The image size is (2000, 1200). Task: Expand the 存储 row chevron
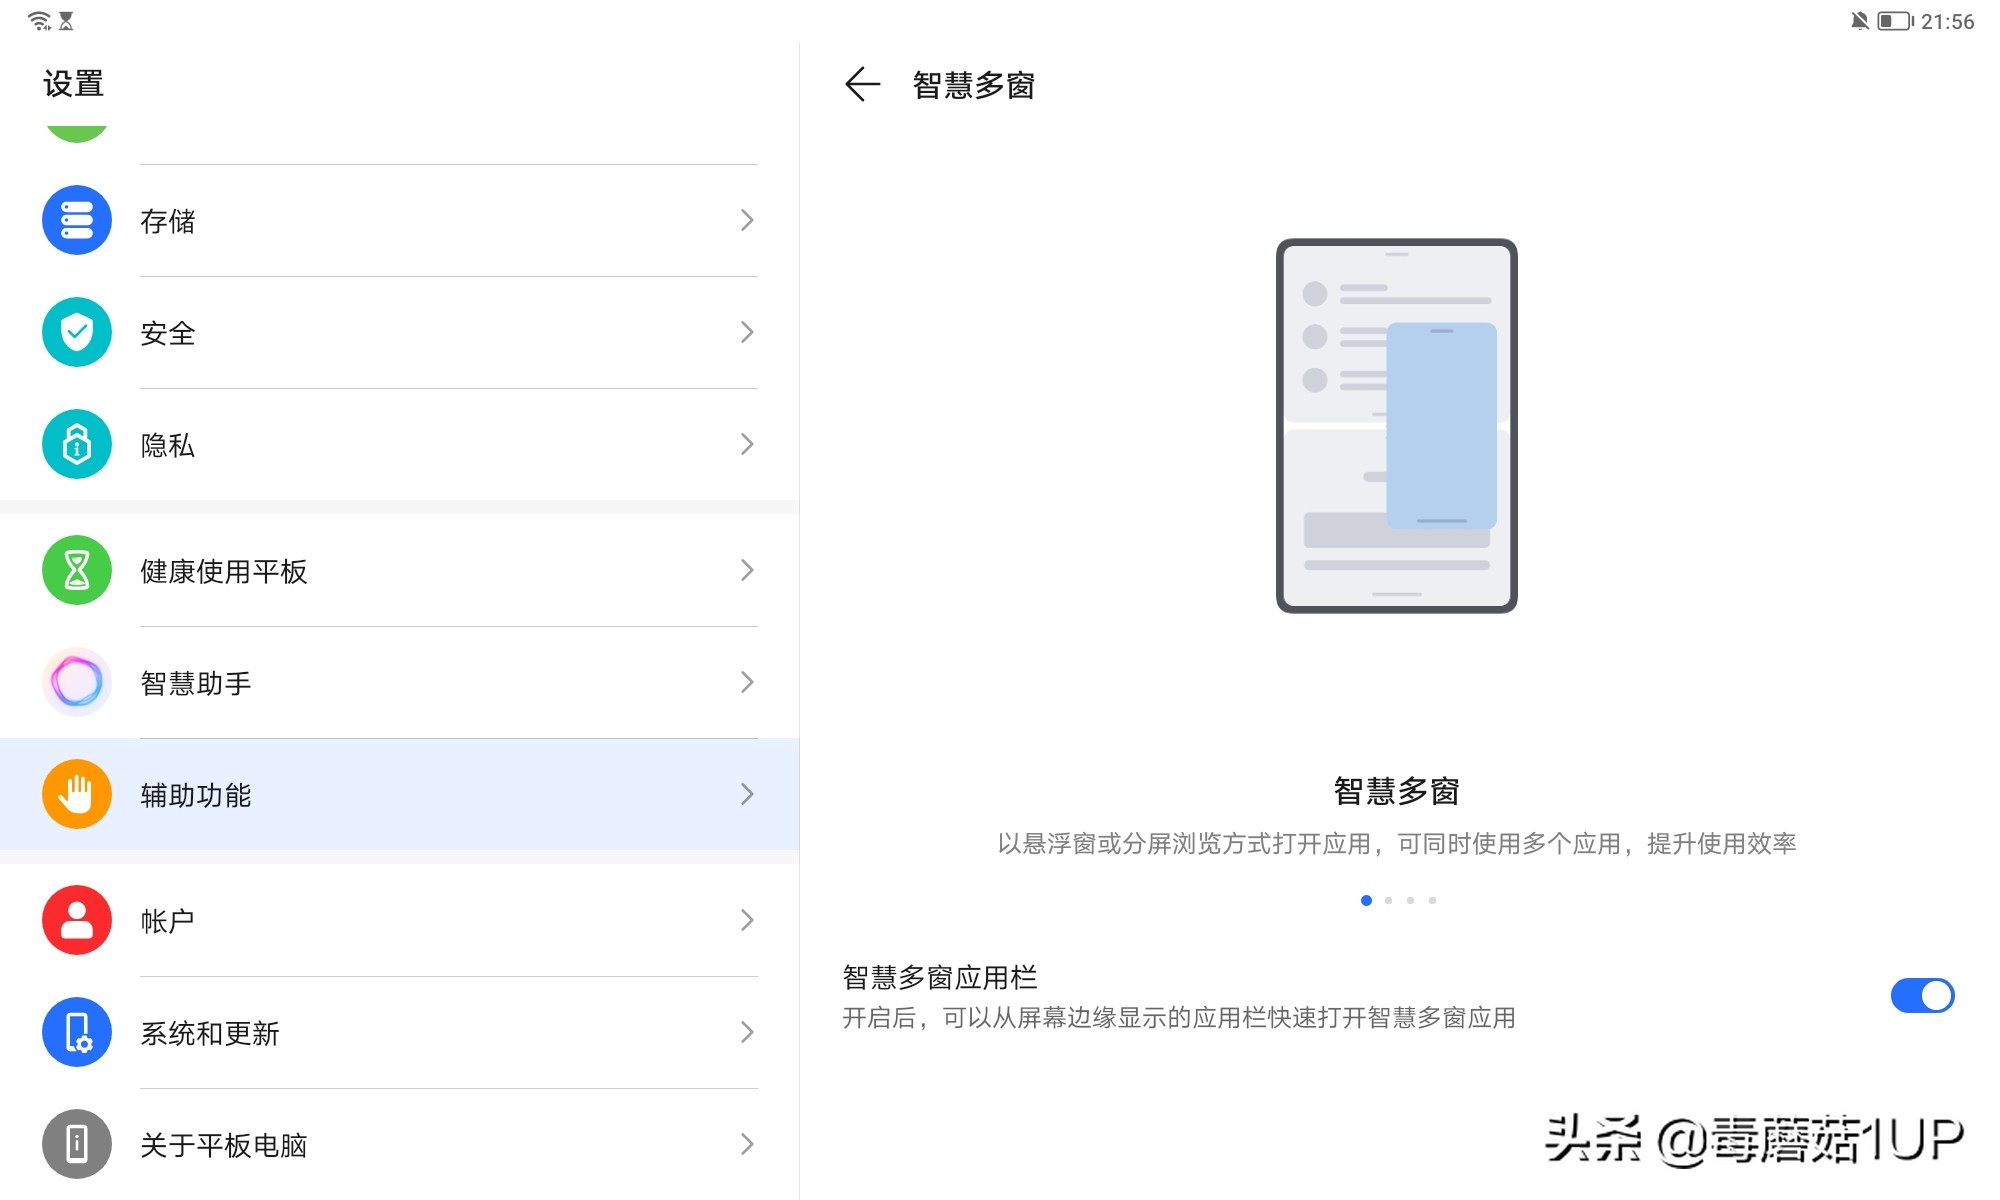click(746, 221)
